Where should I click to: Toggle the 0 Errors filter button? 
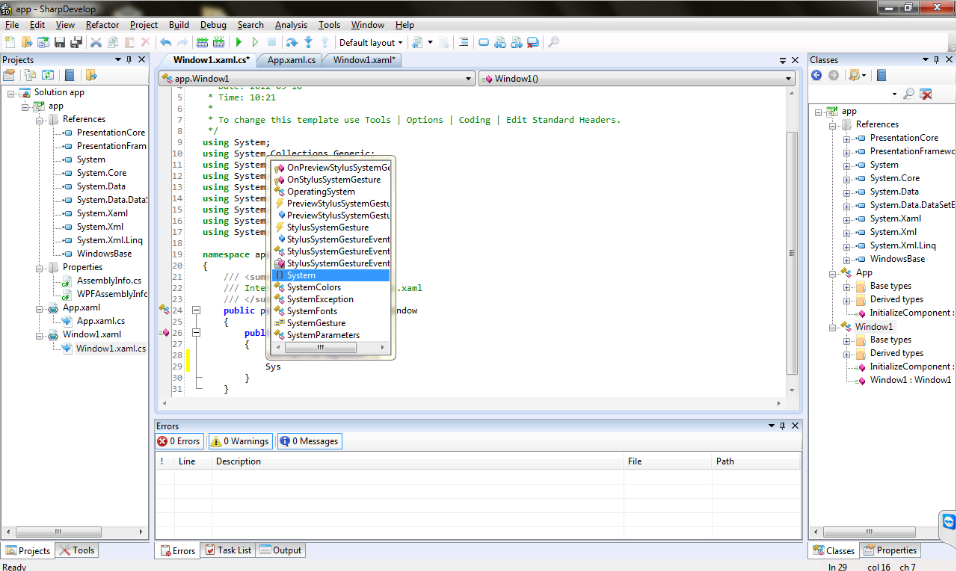(180, 441)
